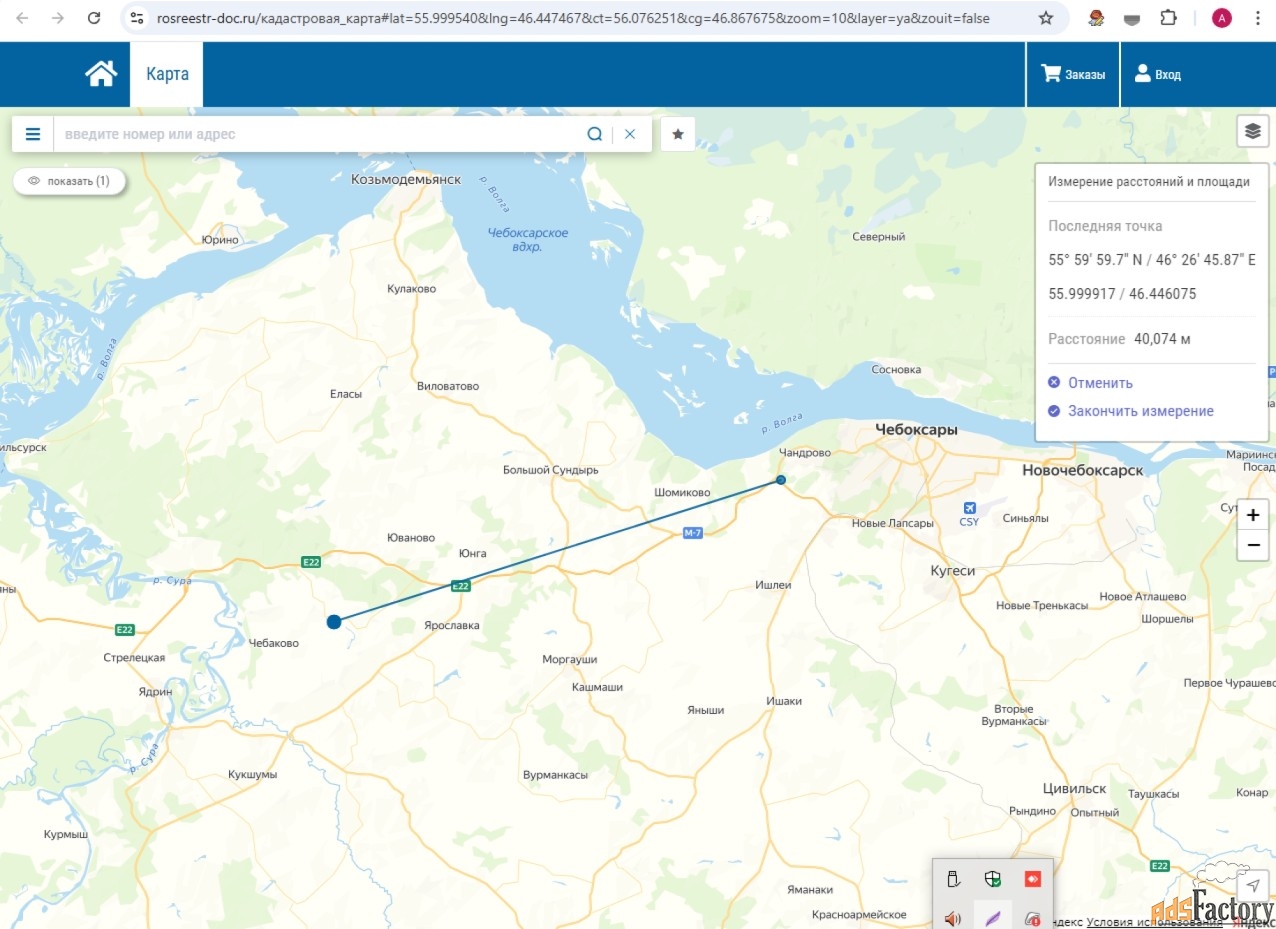Screen dimensions: 1276x929
Task: Click Закончить измерение
Action: pos(1131,411)
